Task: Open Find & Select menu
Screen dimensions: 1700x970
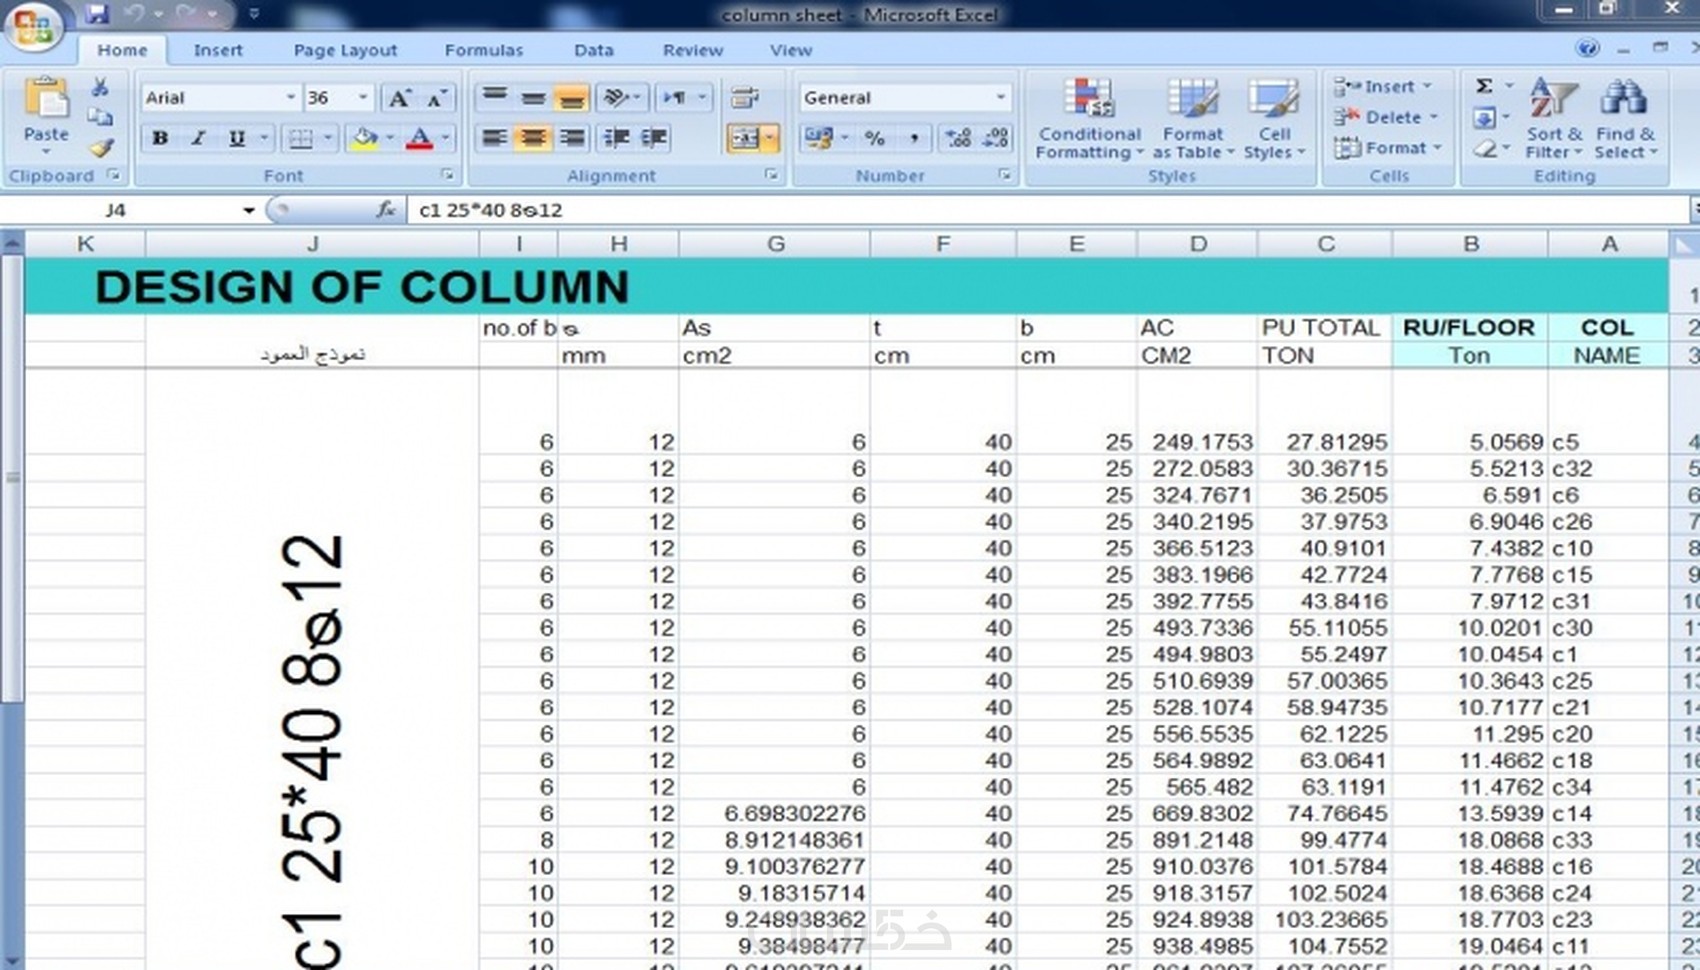Action: 1625,118
